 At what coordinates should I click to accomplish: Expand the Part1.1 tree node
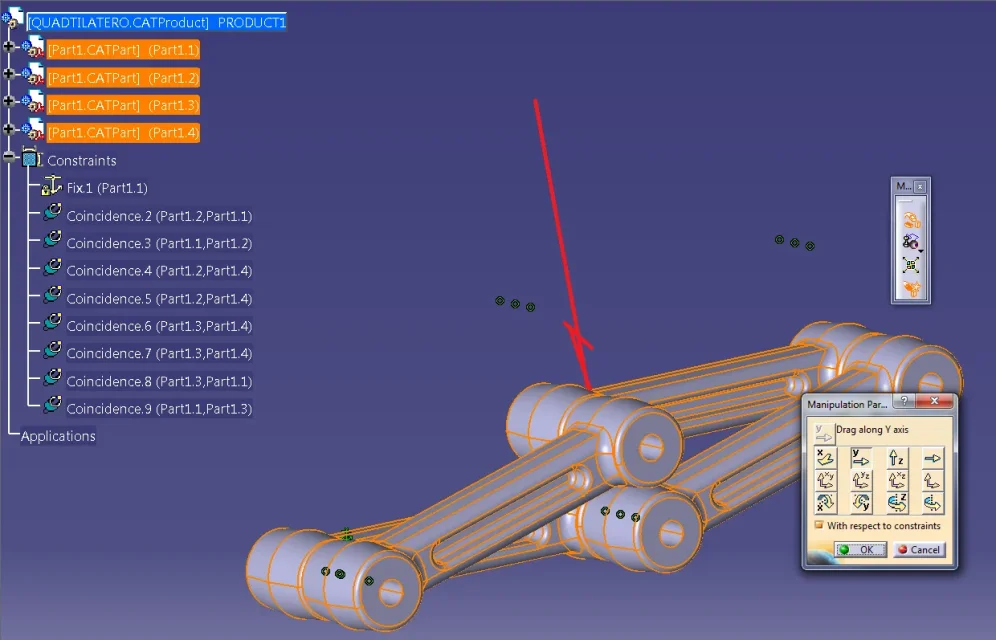[x=8, y=46]
